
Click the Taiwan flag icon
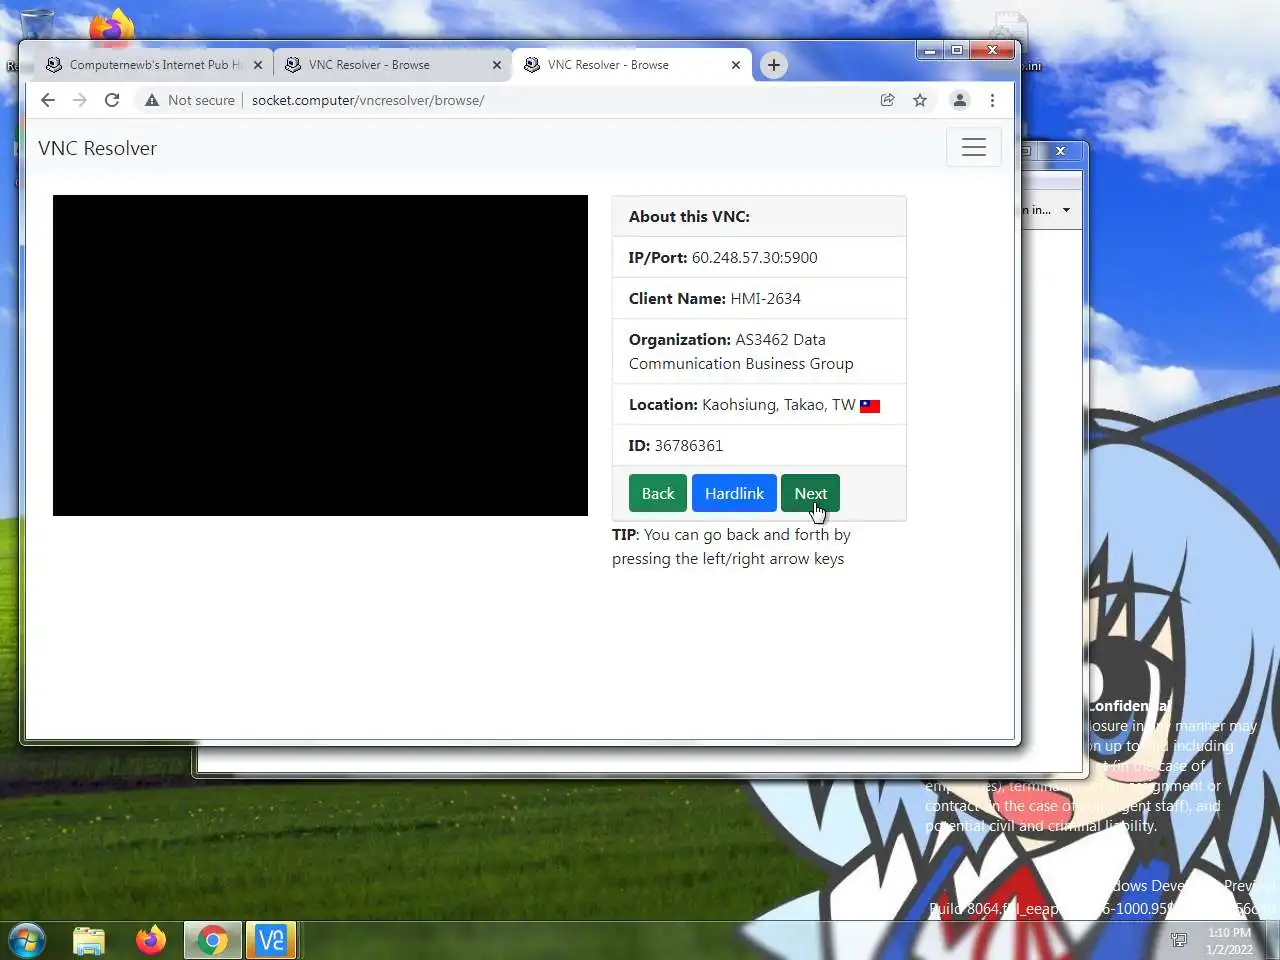870,405
